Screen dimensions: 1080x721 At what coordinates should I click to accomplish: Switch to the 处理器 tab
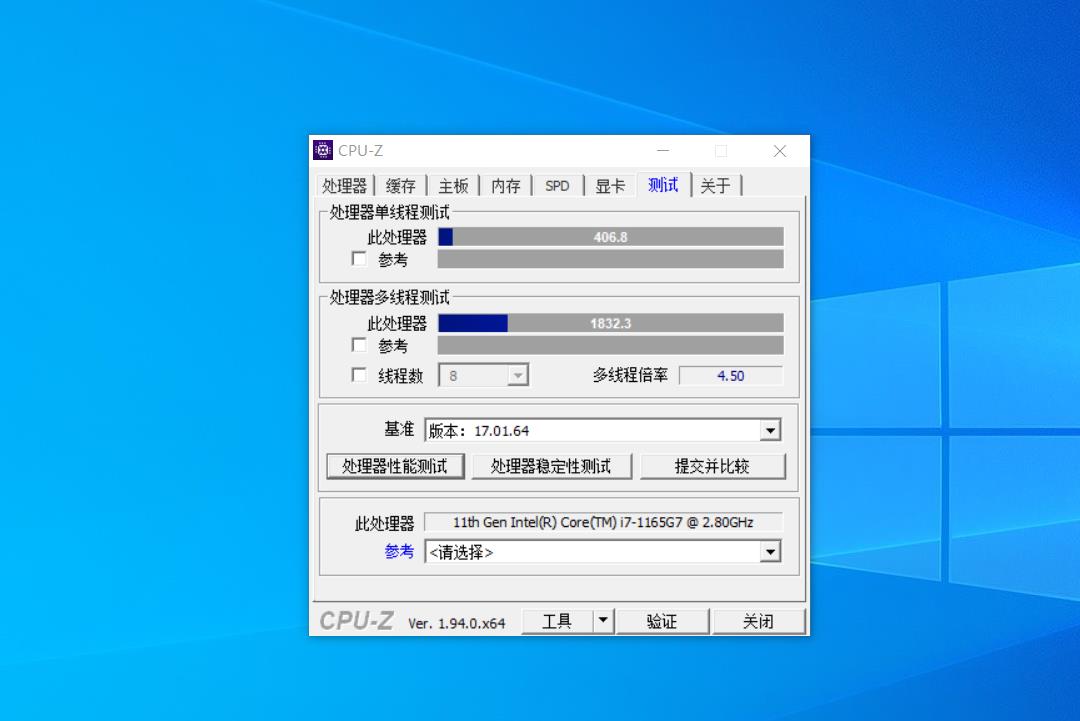346,184
